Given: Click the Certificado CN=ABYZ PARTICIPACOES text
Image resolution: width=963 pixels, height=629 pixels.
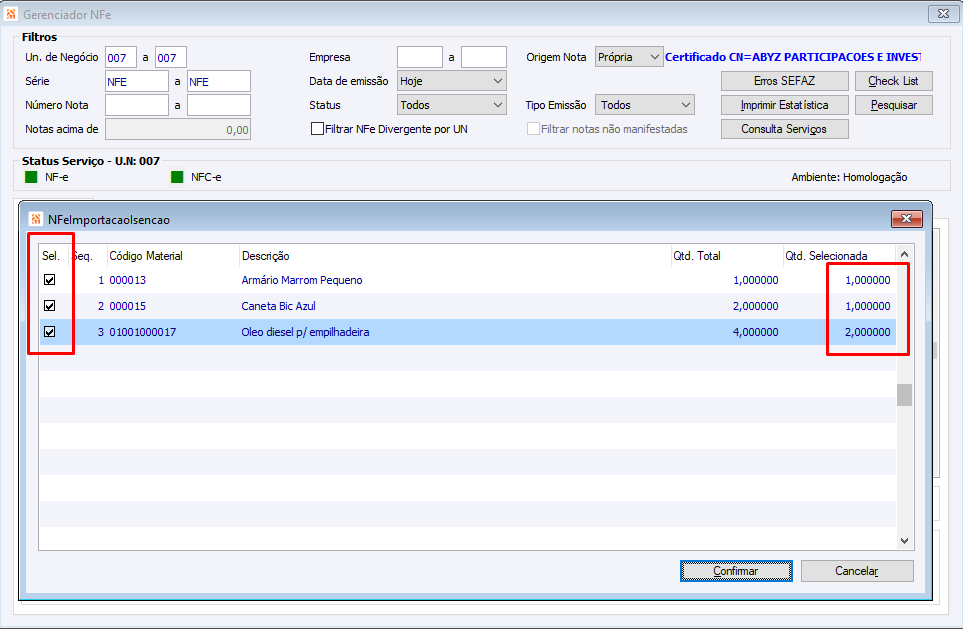Looking at the screenshot, I should tap(792, 57).
